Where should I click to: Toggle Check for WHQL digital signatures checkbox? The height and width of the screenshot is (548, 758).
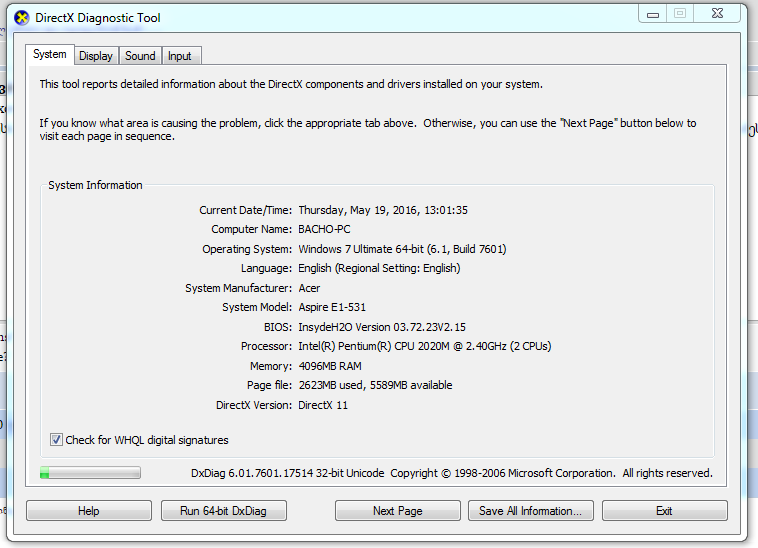(x=56, y=440)
